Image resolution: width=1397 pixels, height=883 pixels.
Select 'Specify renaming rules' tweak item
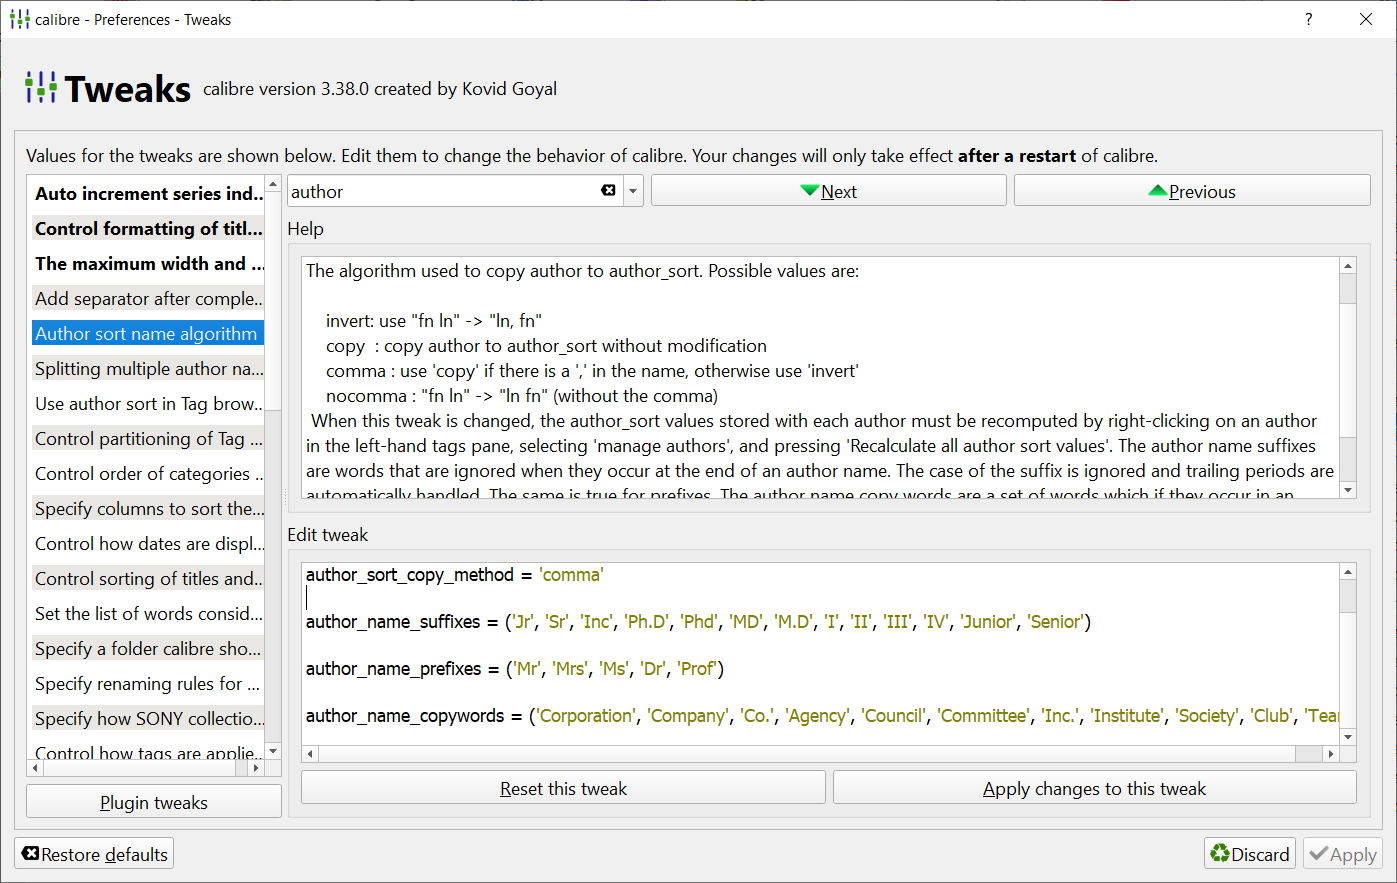point(147,684)
